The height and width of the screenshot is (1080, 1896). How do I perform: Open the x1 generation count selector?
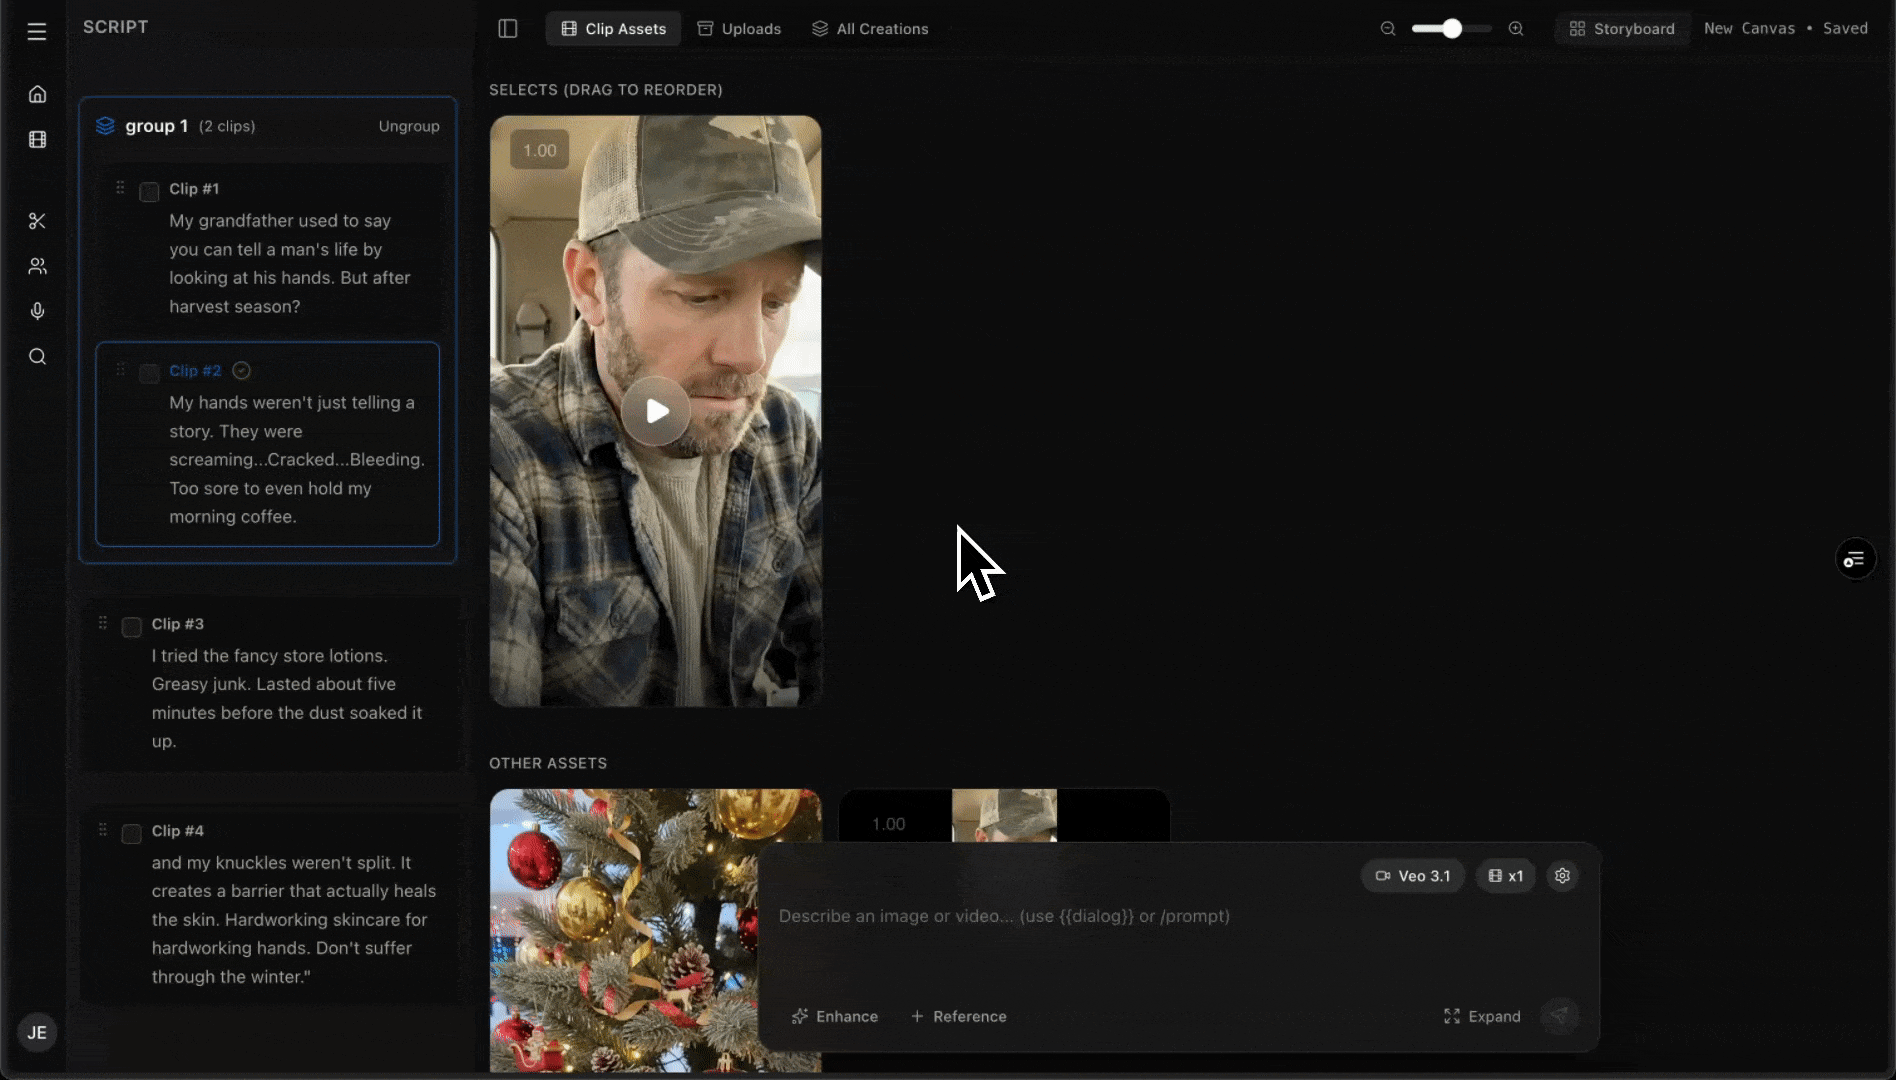[1505, 876]
